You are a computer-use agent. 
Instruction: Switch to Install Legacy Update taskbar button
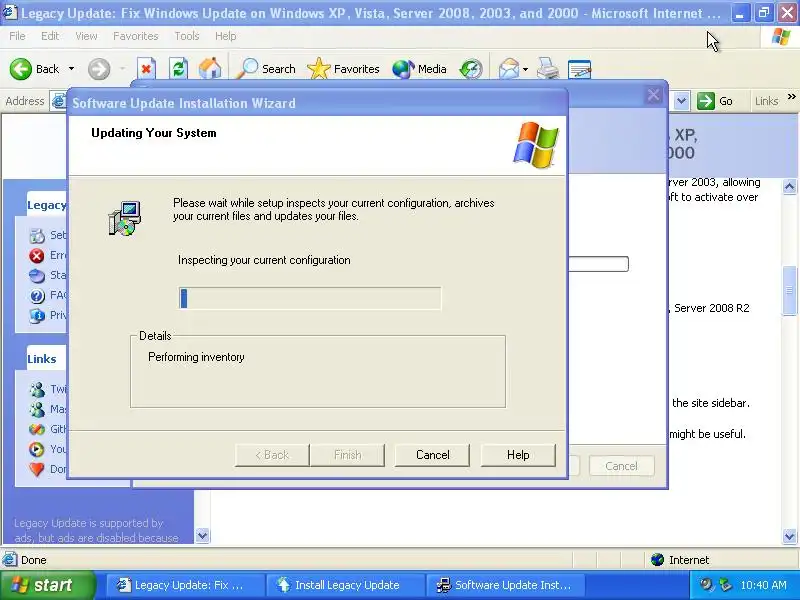347,585
